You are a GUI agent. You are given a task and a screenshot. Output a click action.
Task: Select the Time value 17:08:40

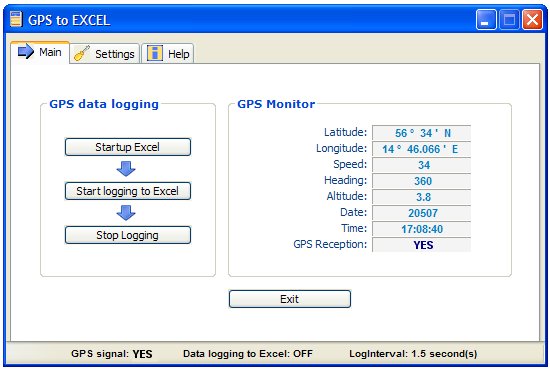tap(421, 229)
